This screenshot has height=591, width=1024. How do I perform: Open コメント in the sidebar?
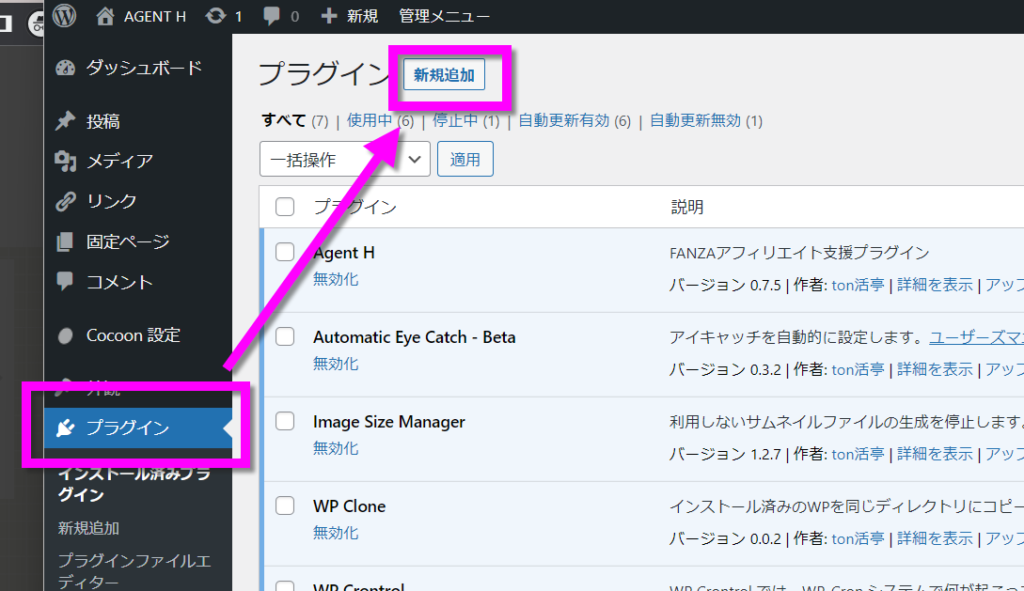coord(120,282)
